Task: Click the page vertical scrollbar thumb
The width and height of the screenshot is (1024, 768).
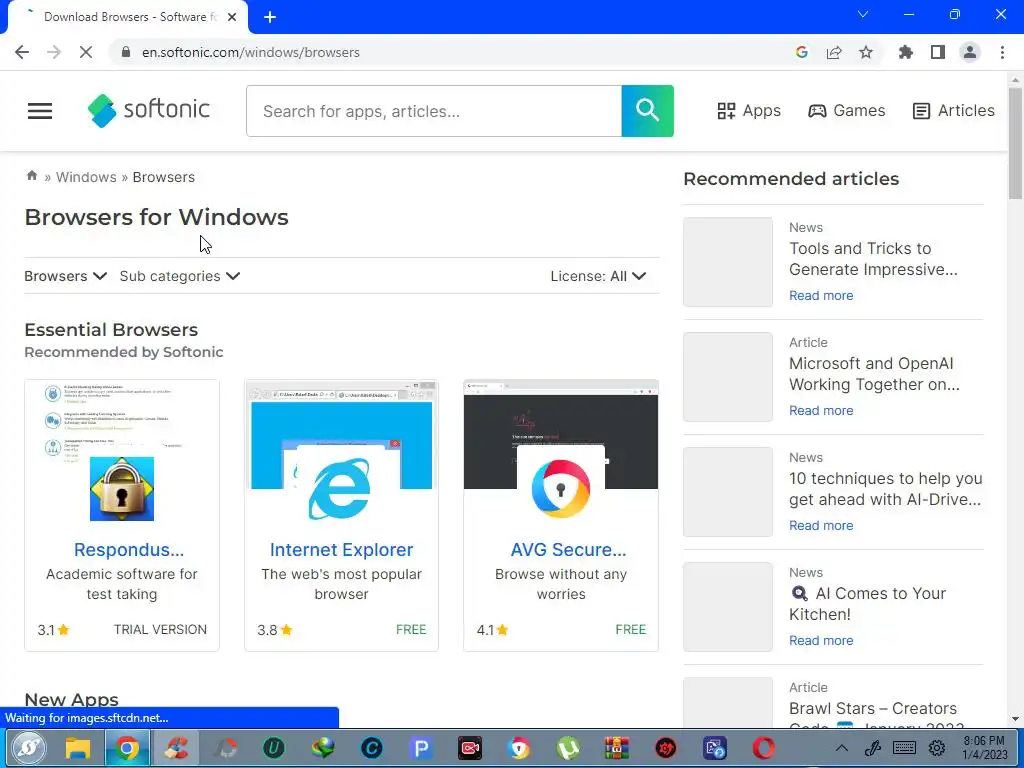Action: click(x=1015, y=142)
